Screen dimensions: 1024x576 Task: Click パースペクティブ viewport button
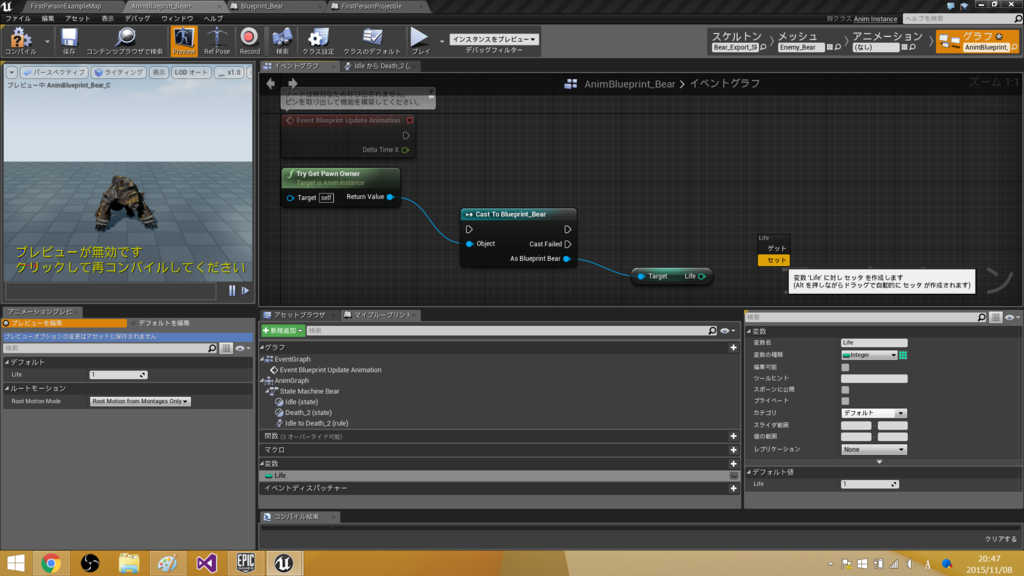(54, 72)
